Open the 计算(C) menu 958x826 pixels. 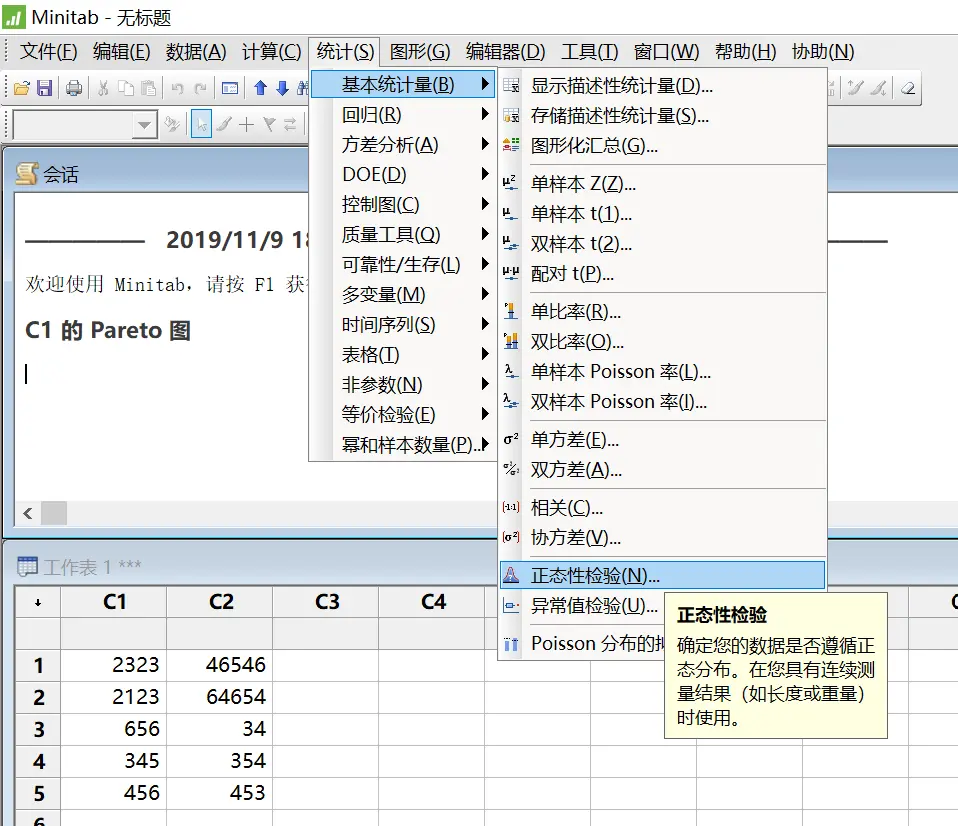pyautogui.click(x=271, y=51)
